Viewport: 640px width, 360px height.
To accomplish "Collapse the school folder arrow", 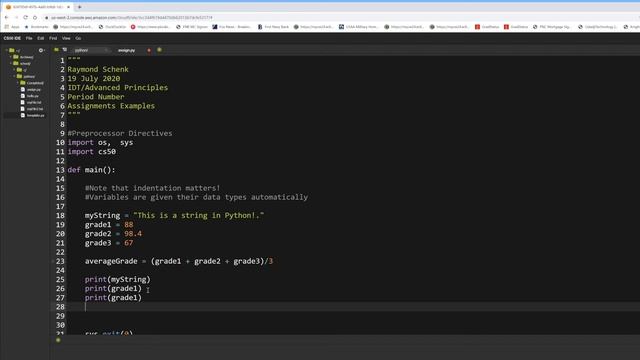I will click(11, 63).
